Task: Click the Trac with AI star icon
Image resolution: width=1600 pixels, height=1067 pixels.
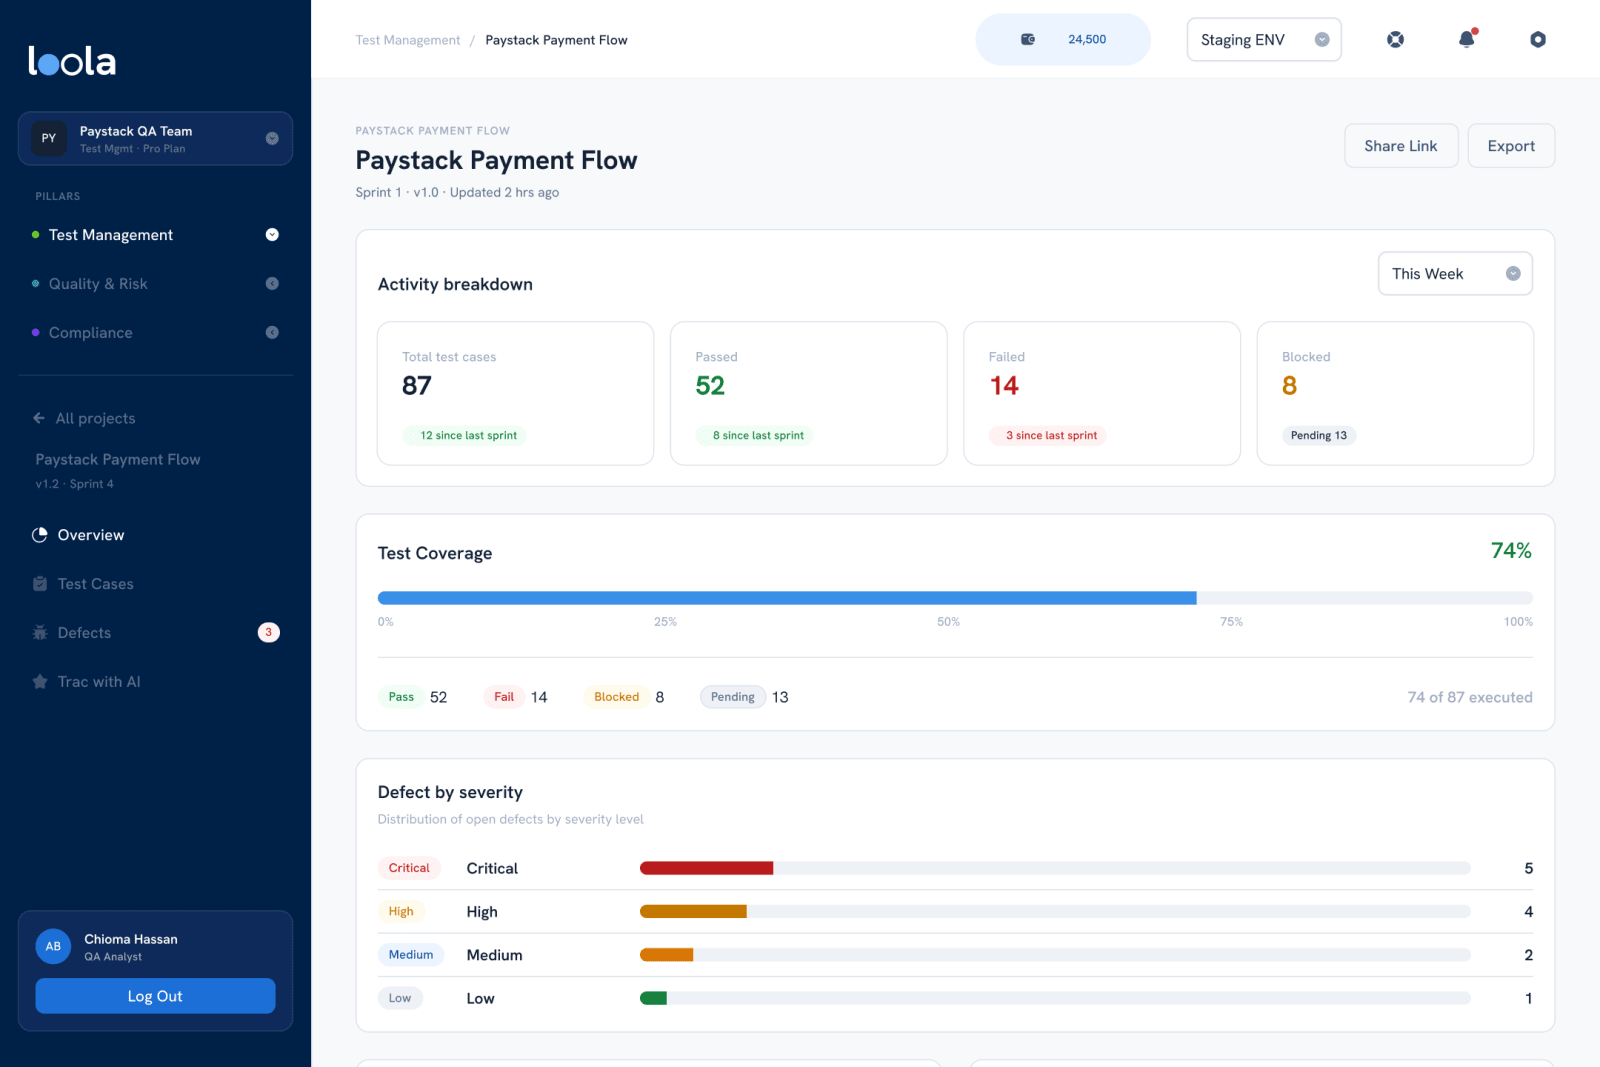Action: (40, 682)
